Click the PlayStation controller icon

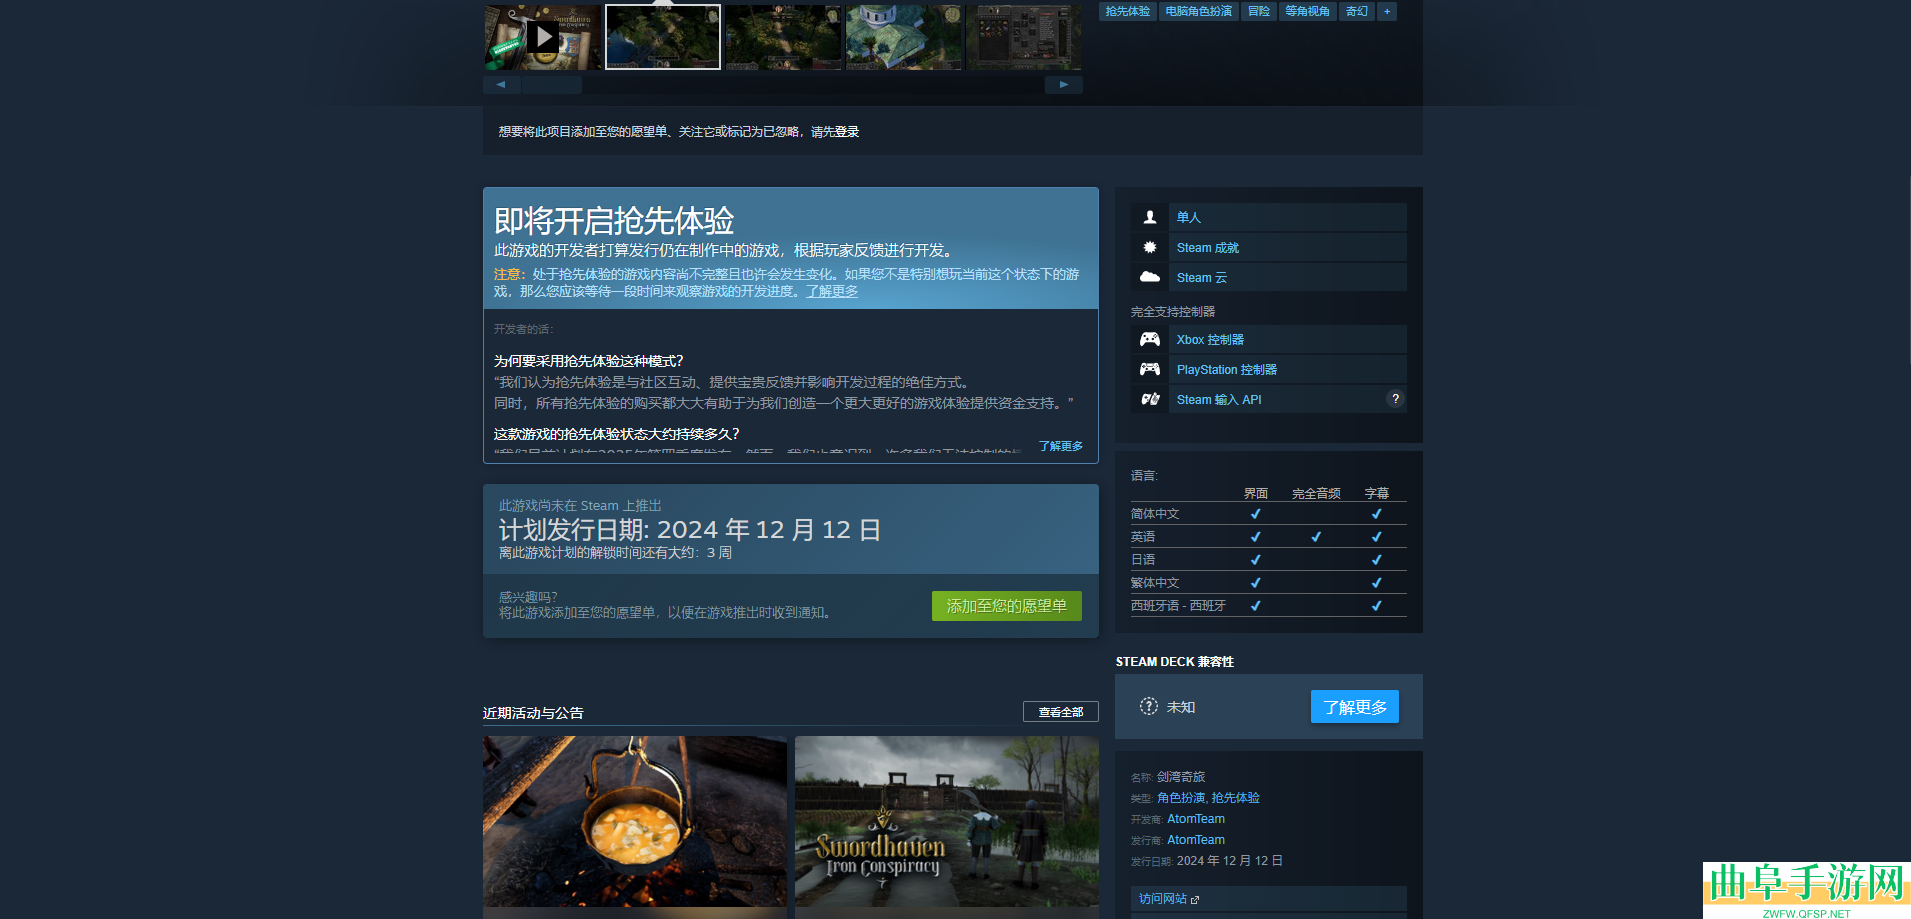tap(1150, 369)
